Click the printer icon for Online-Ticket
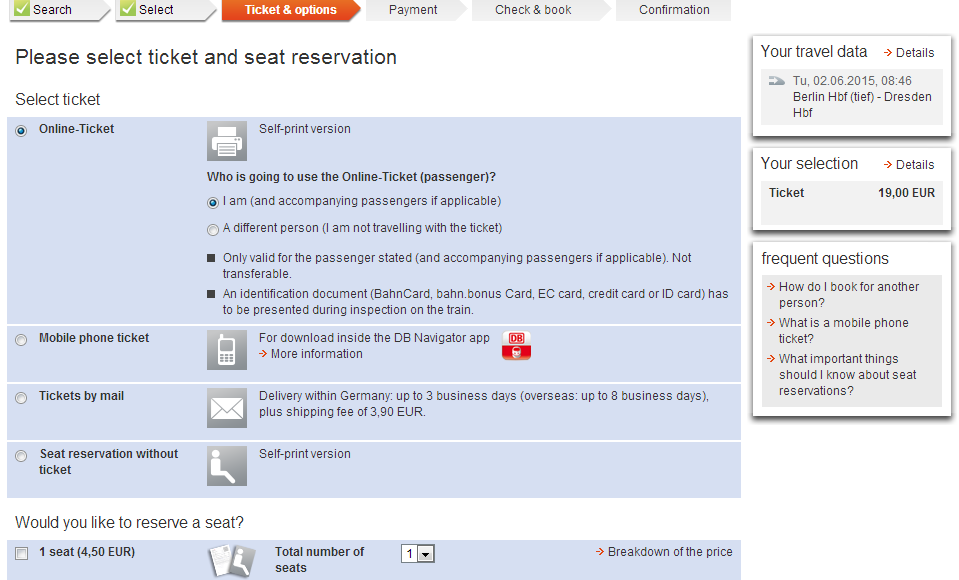The width and height of the screenshot is (959, 580). click(x=226, y=141)
